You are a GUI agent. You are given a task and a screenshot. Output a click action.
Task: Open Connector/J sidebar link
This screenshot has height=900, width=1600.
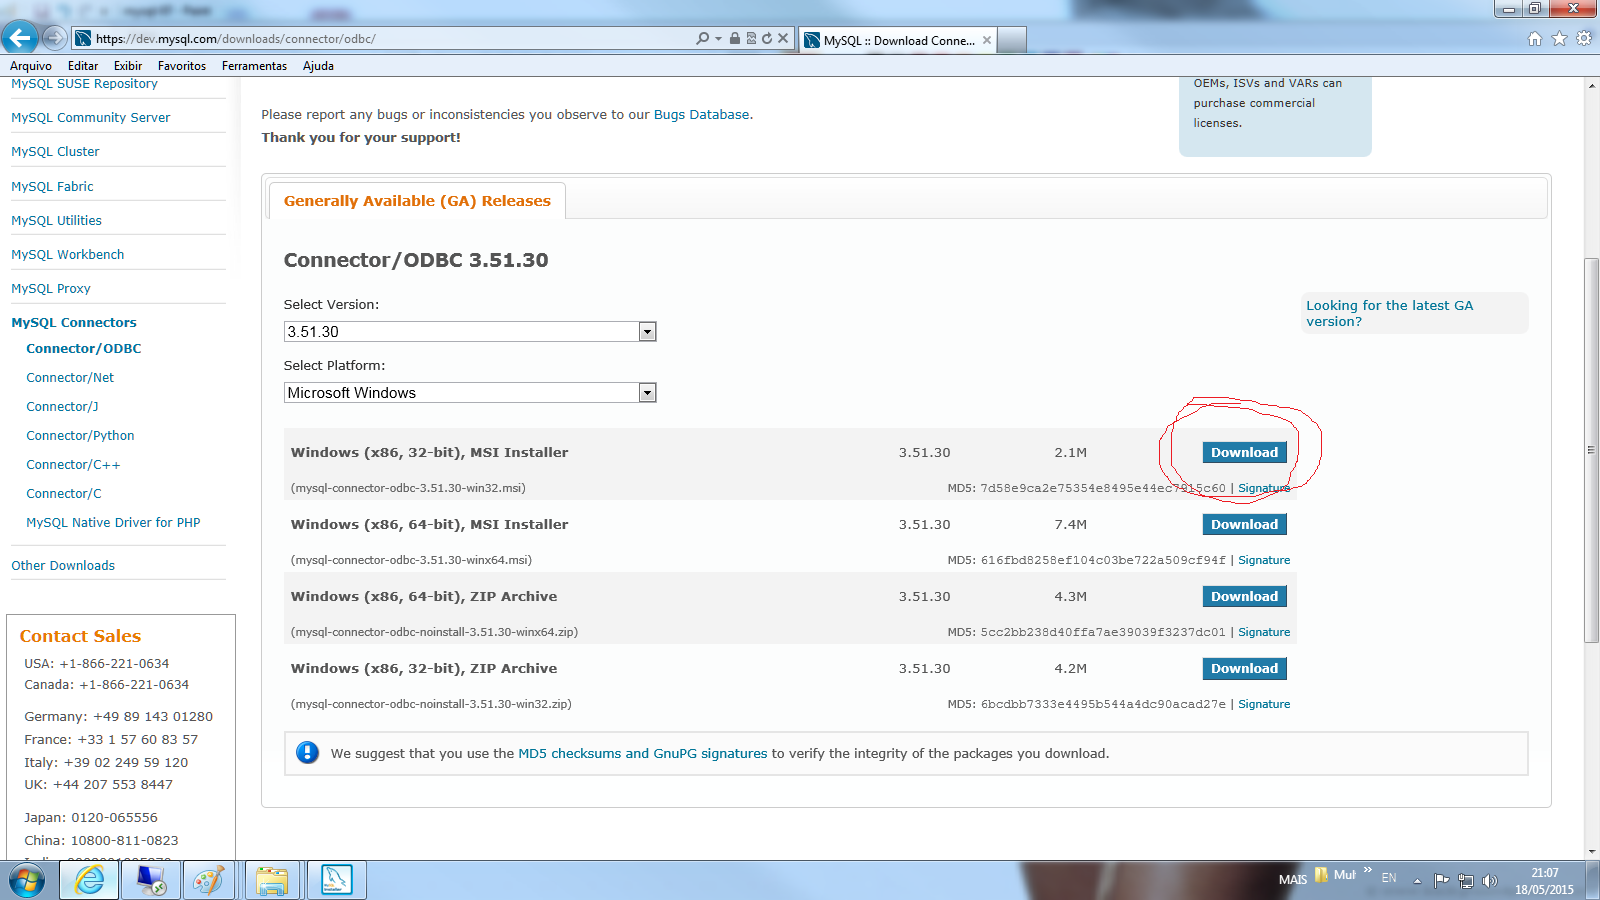point(62,407)
